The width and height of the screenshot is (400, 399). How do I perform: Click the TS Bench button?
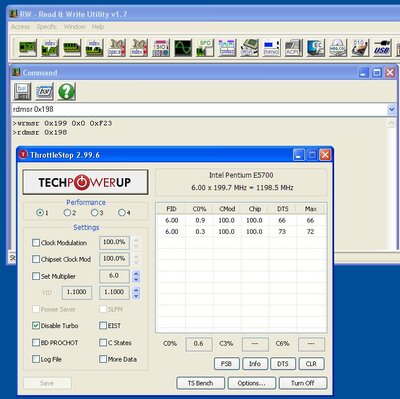tap(201, 383)
